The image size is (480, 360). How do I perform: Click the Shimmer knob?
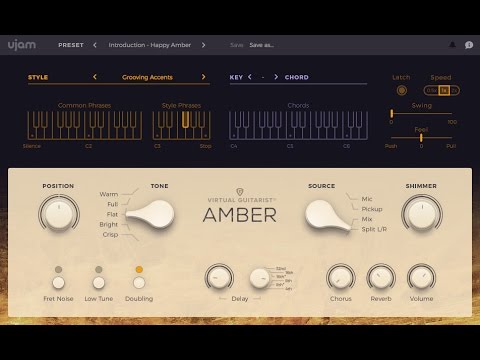coord(422,214)
